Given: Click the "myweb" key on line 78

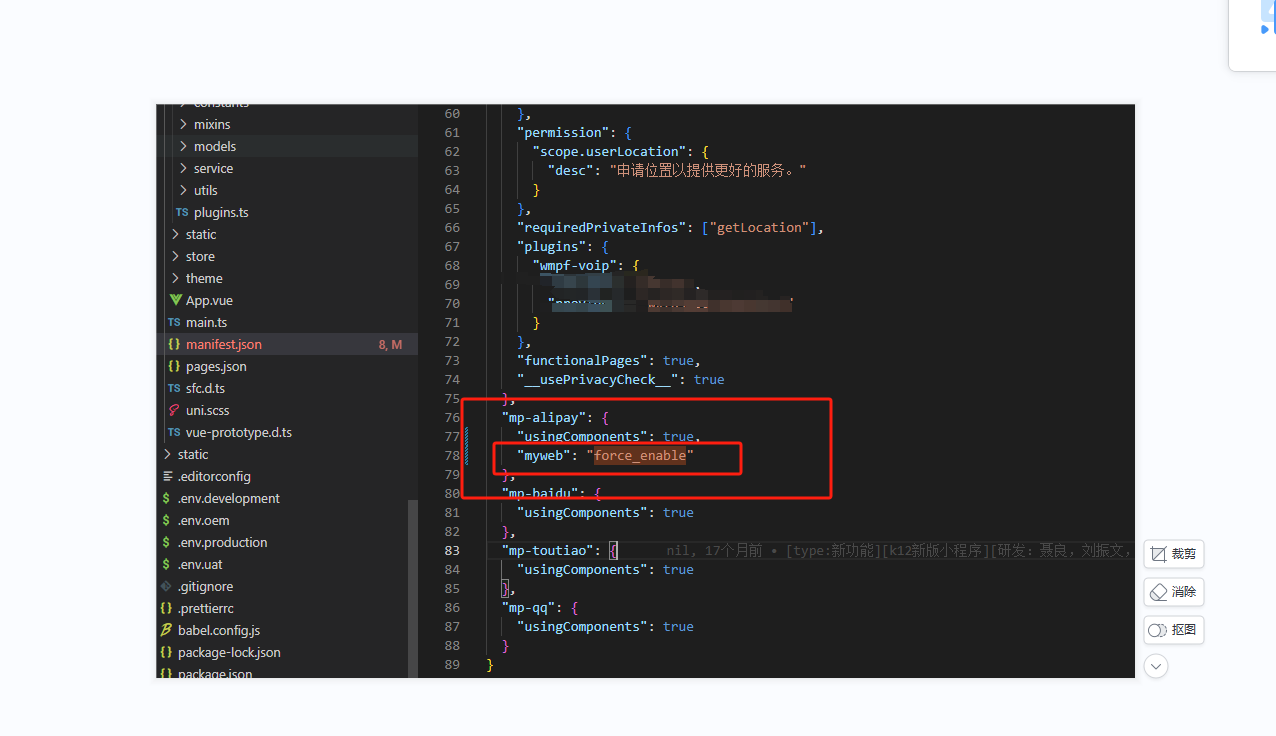Looking at the screenshot, I should 545,455.
